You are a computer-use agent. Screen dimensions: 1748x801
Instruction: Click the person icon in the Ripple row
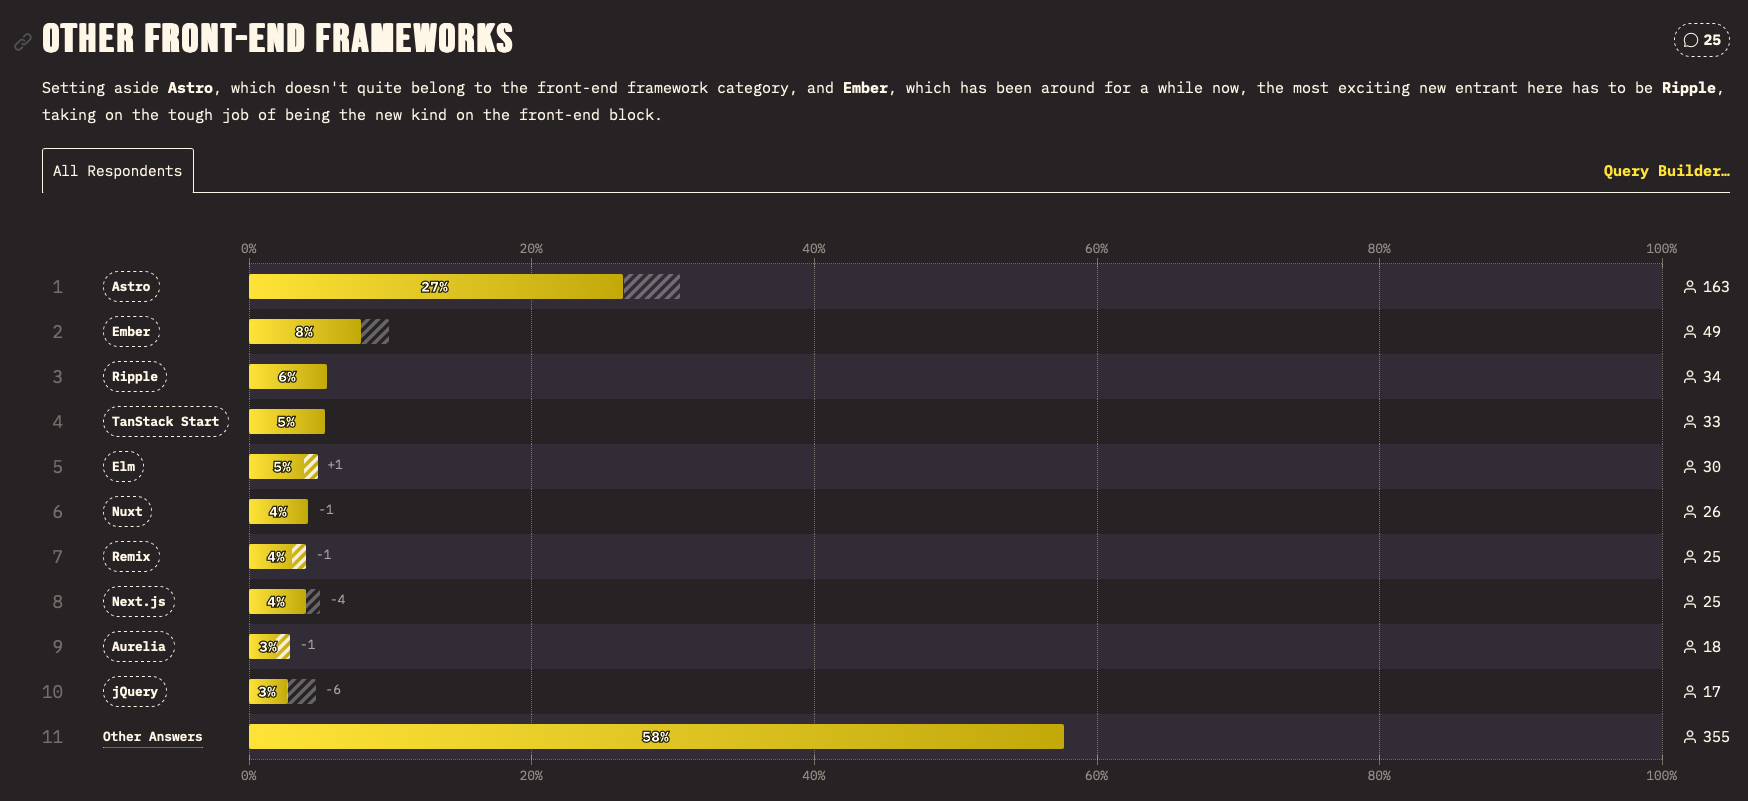[1690, 377]
